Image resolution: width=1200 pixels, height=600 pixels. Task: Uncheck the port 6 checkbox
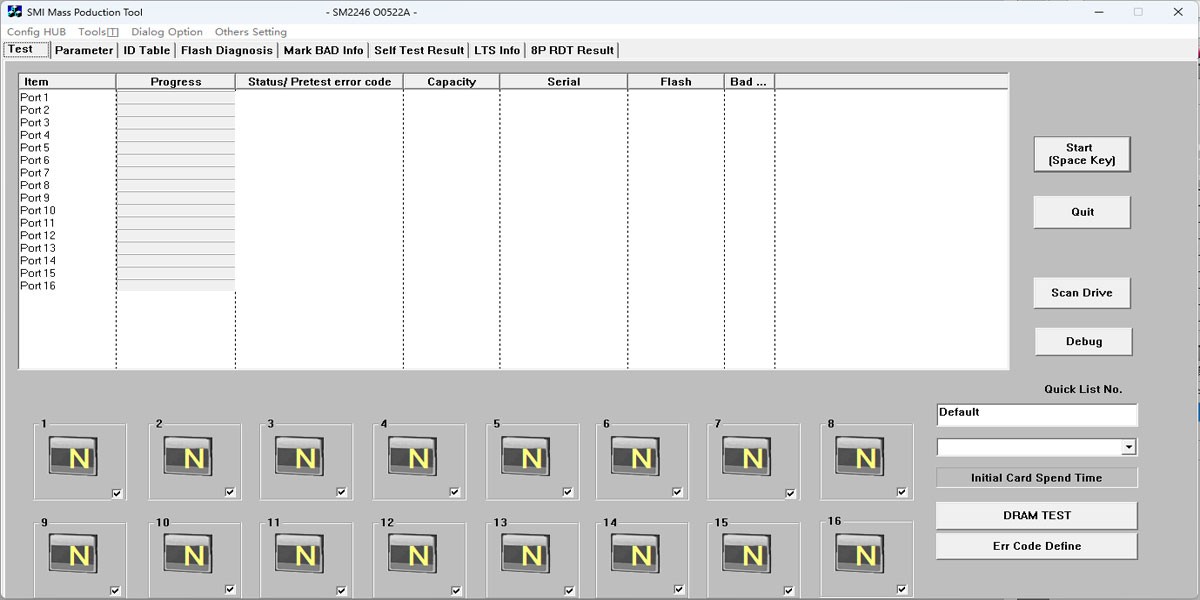677,492
